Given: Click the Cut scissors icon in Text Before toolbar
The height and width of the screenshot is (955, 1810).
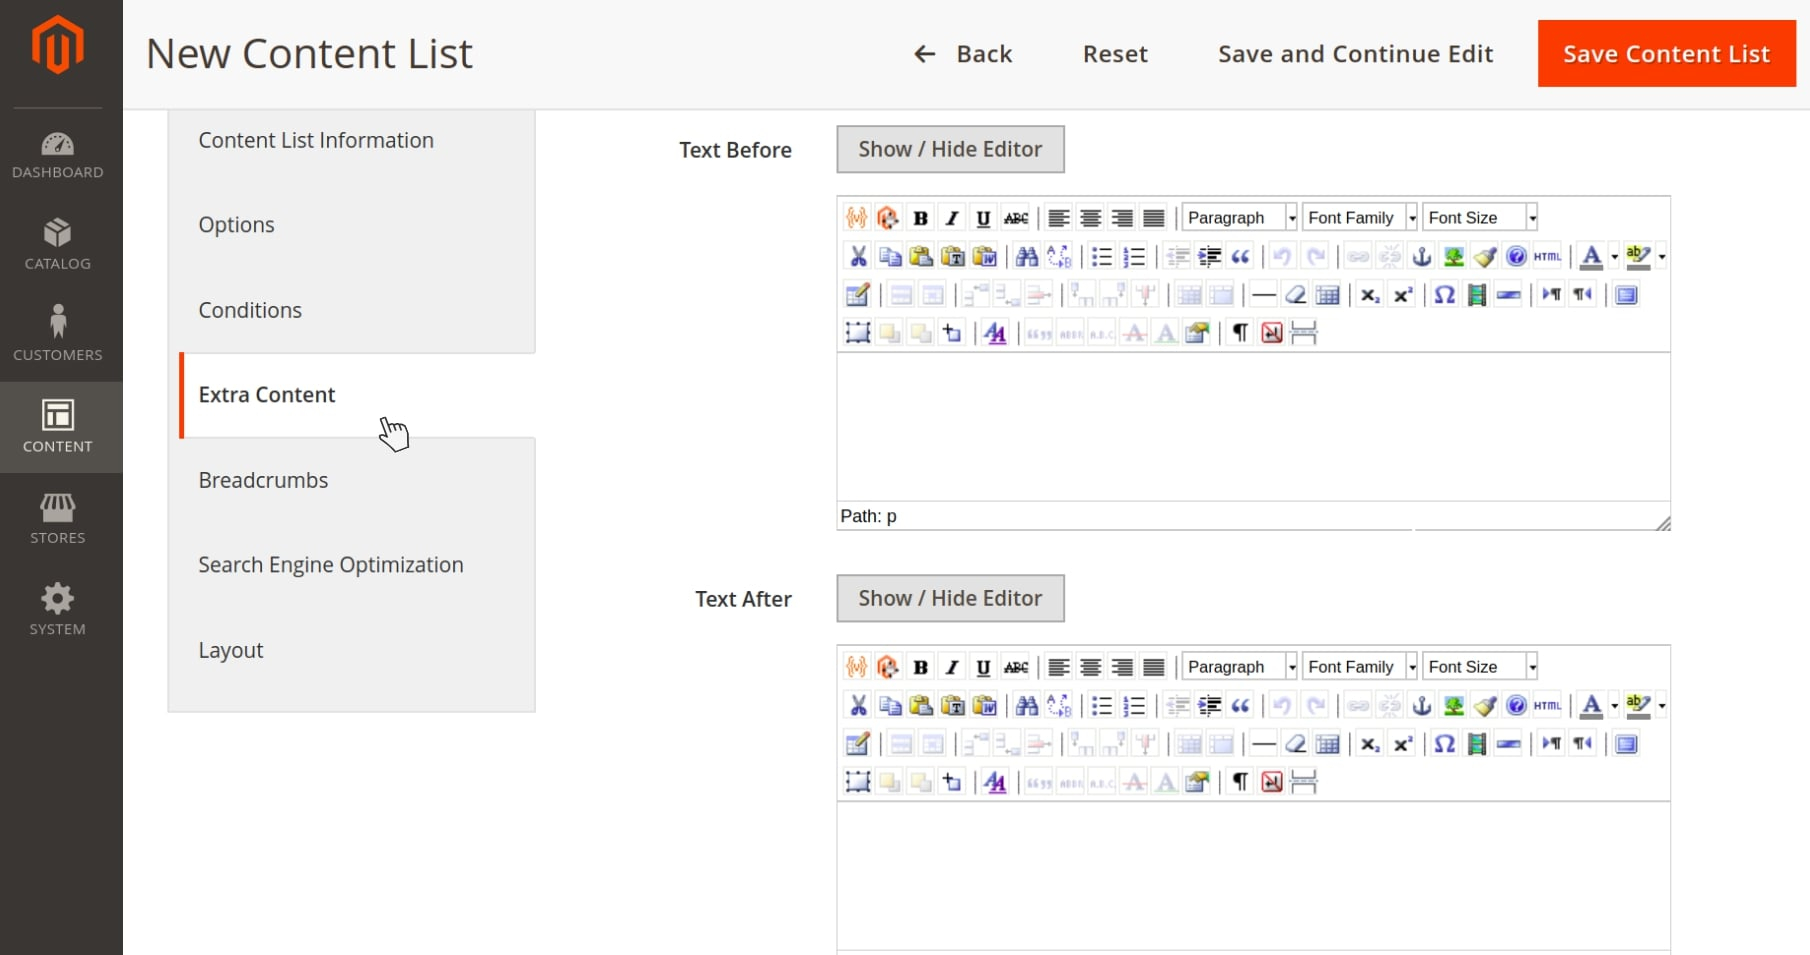Looking at the screenshot, I should (858, 257).
